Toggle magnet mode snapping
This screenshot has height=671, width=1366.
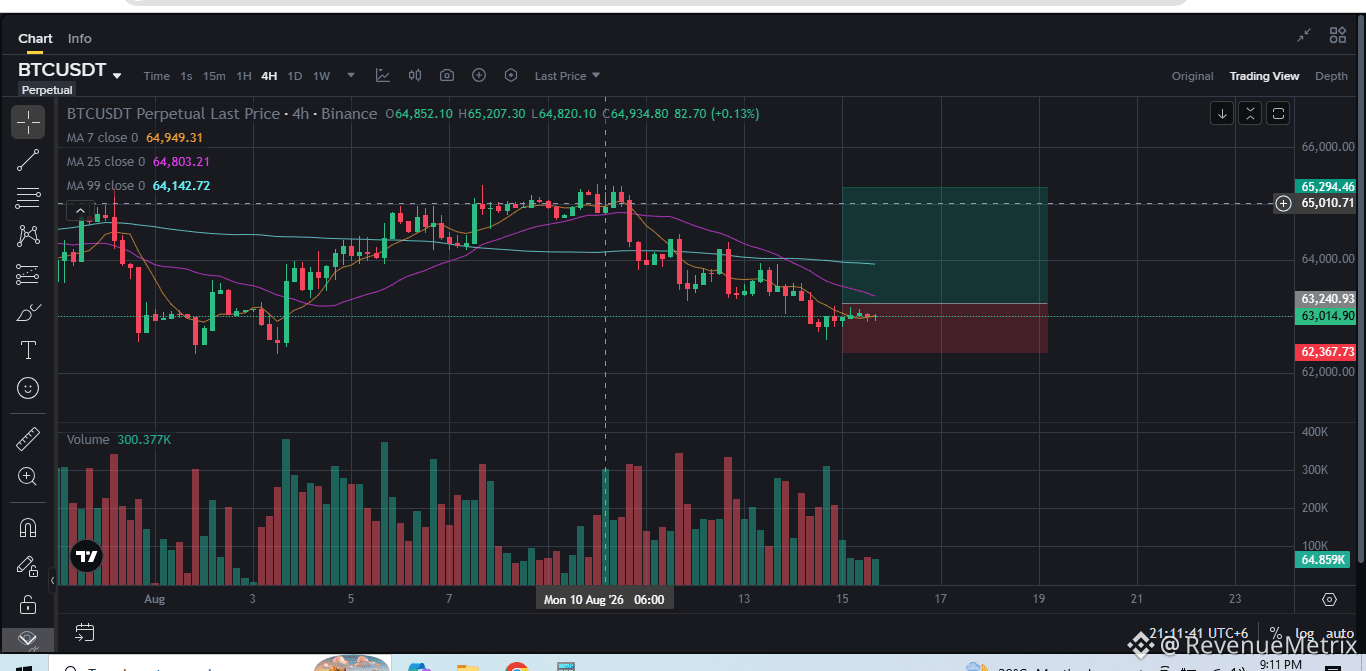[28, 527]
